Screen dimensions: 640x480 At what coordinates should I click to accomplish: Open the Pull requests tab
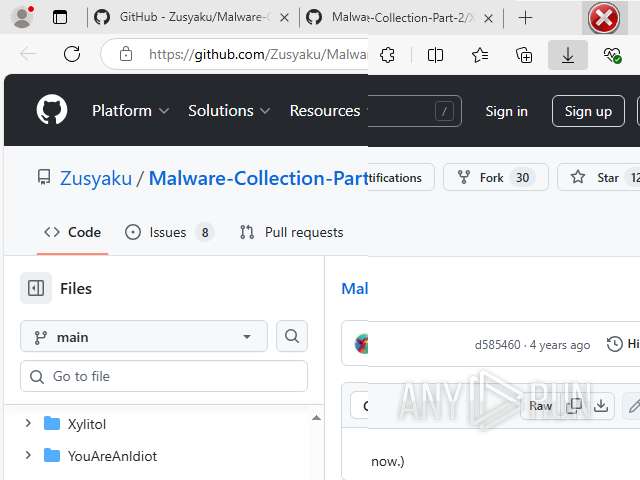coord(292,232)
